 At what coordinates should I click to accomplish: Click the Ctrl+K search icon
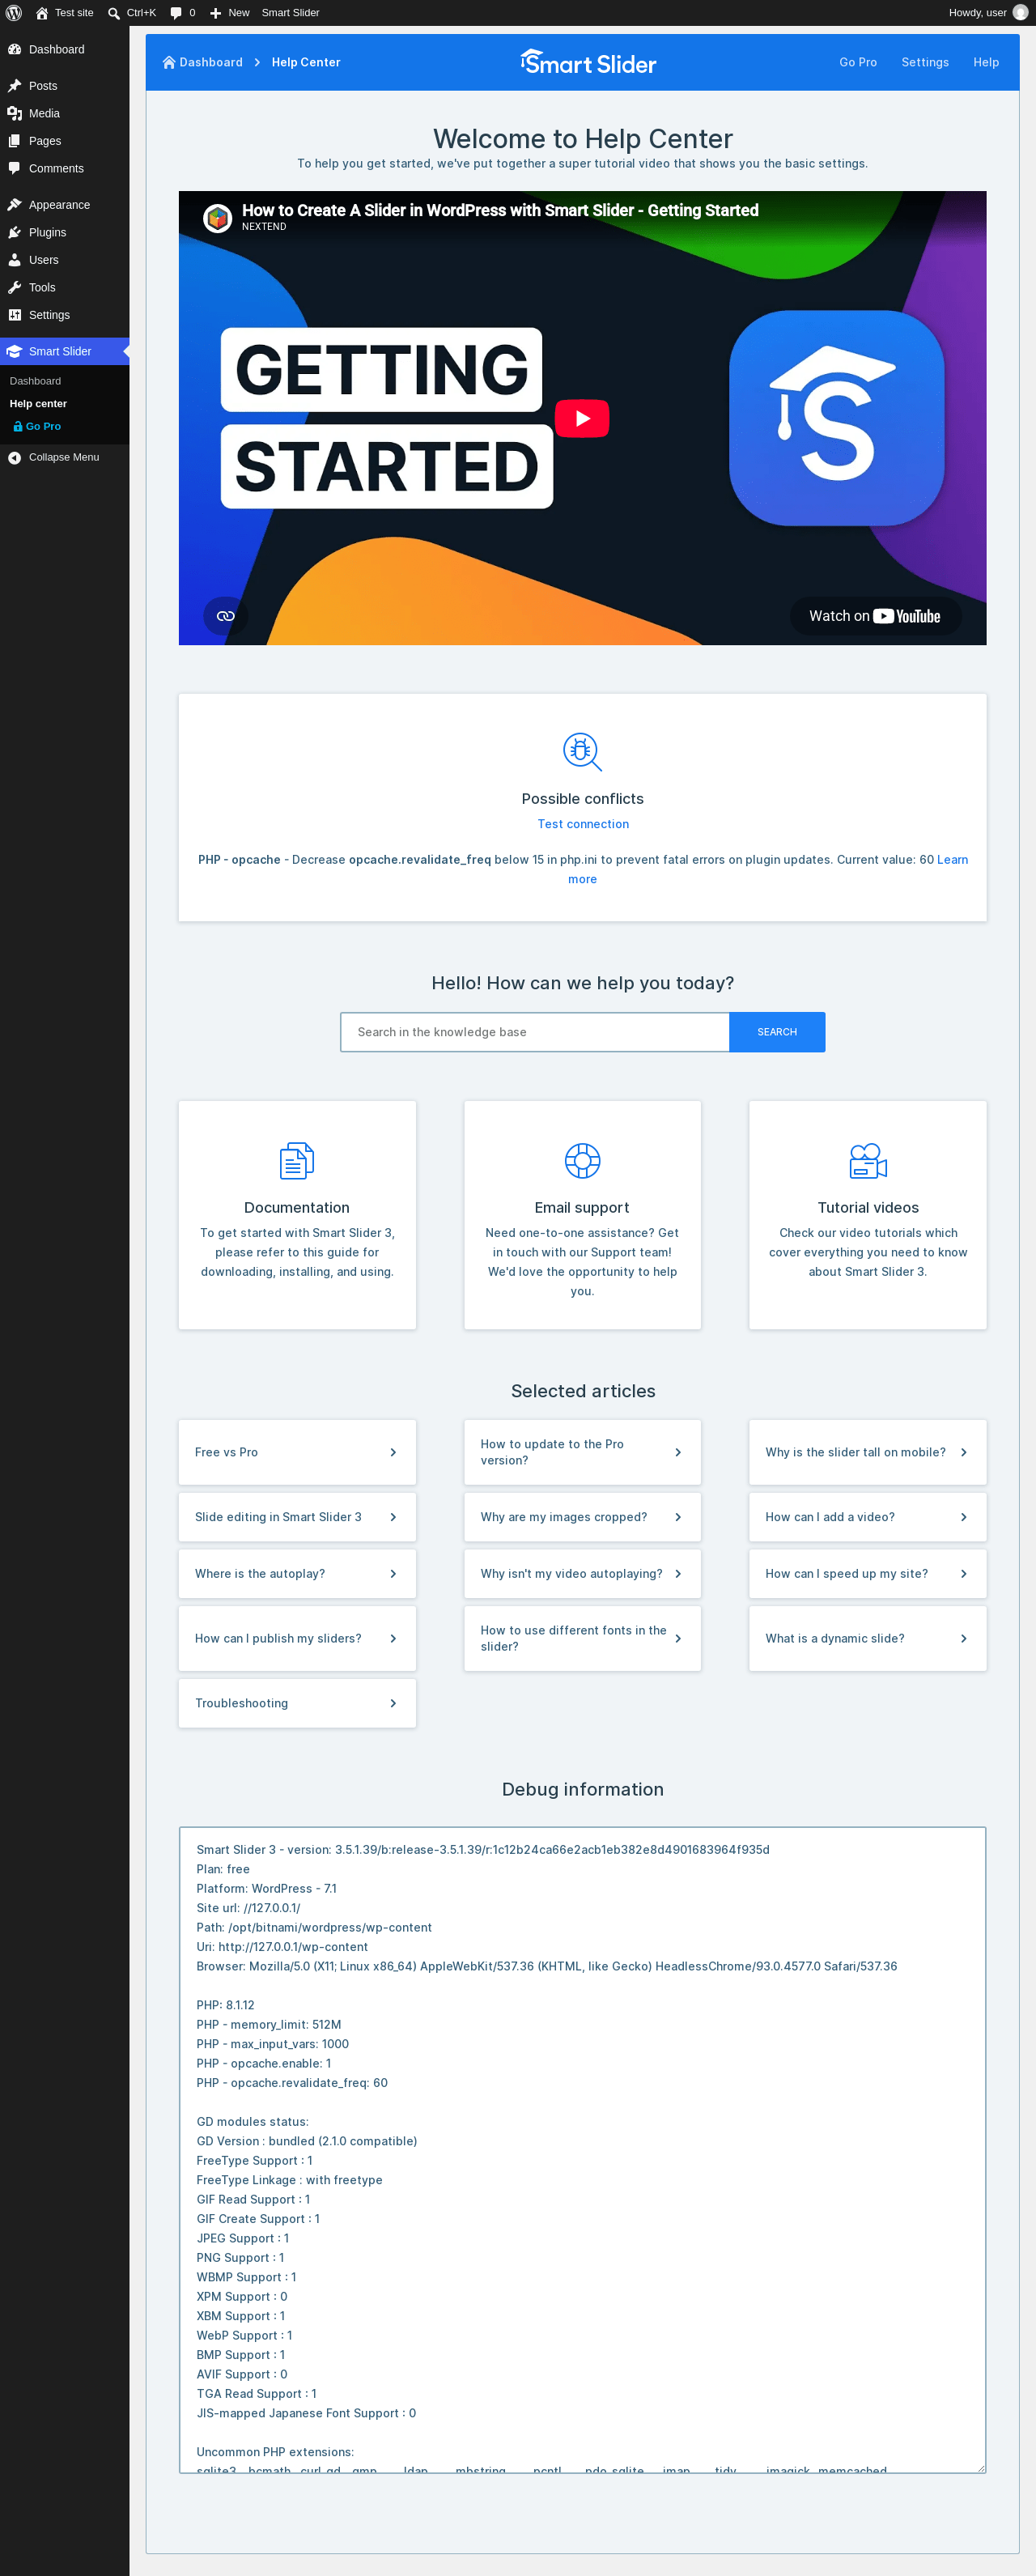point(114,13)
